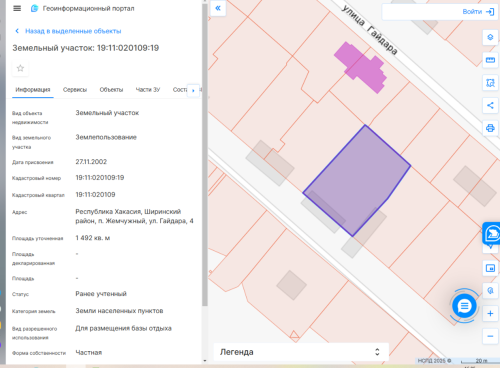Open the partially visible Сост tab
Viewport: 500px width, 368px height.
180,90
